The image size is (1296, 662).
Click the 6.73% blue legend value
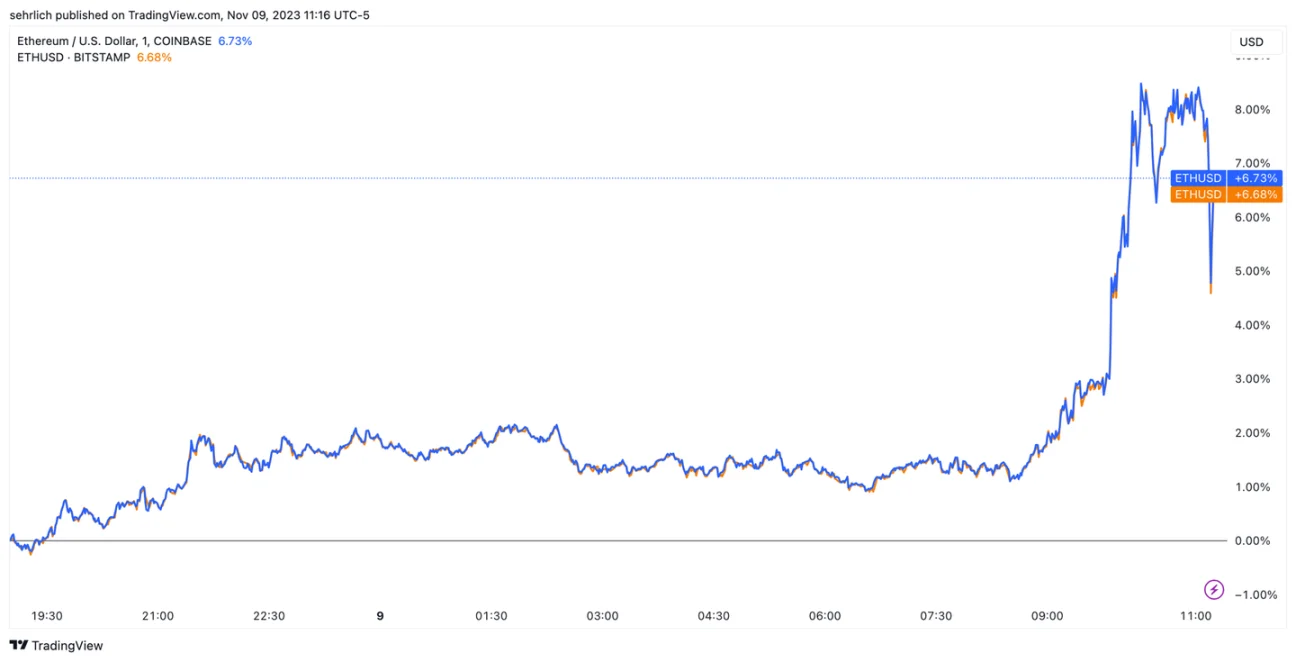[235, 41]
